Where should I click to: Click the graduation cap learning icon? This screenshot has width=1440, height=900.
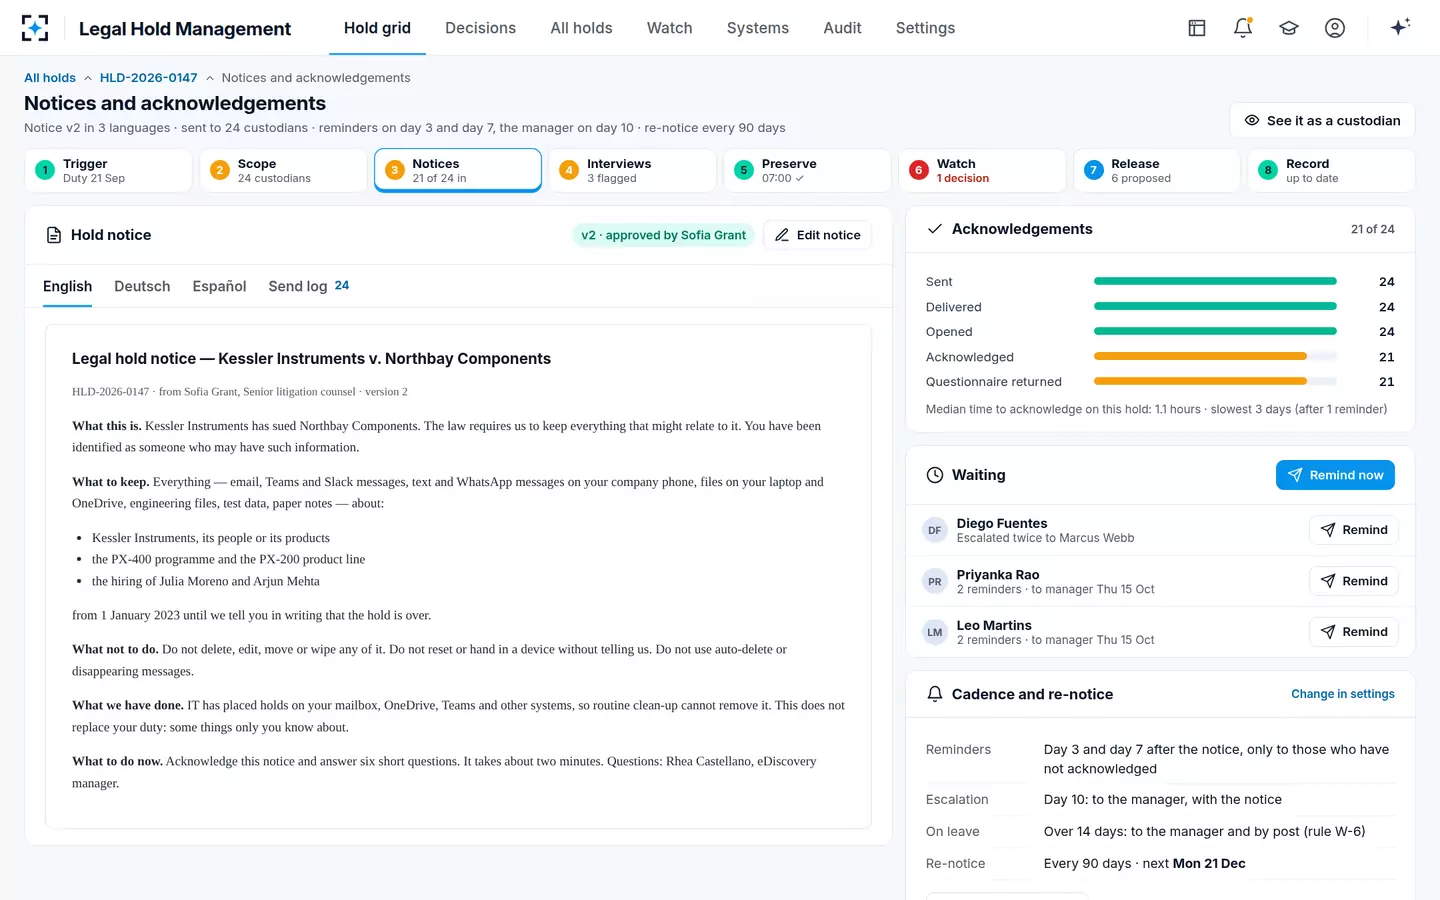[1289, 28]
